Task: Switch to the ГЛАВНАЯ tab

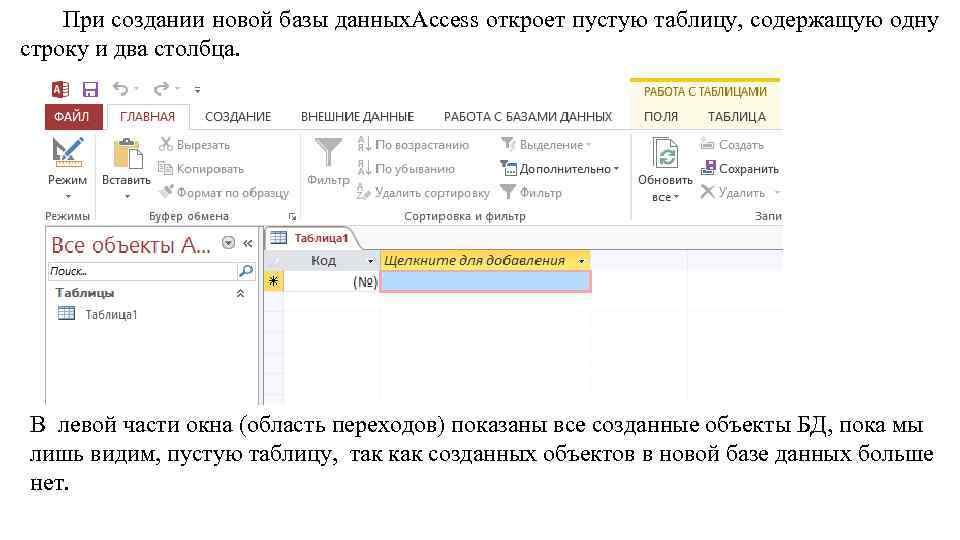Action: [148, 116]
